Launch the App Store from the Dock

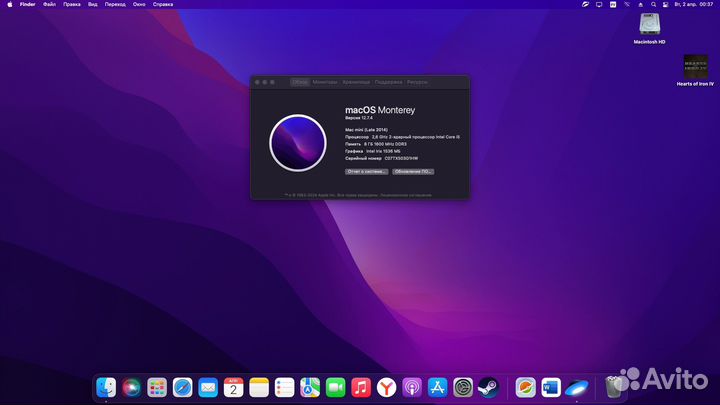pos(438,388)
